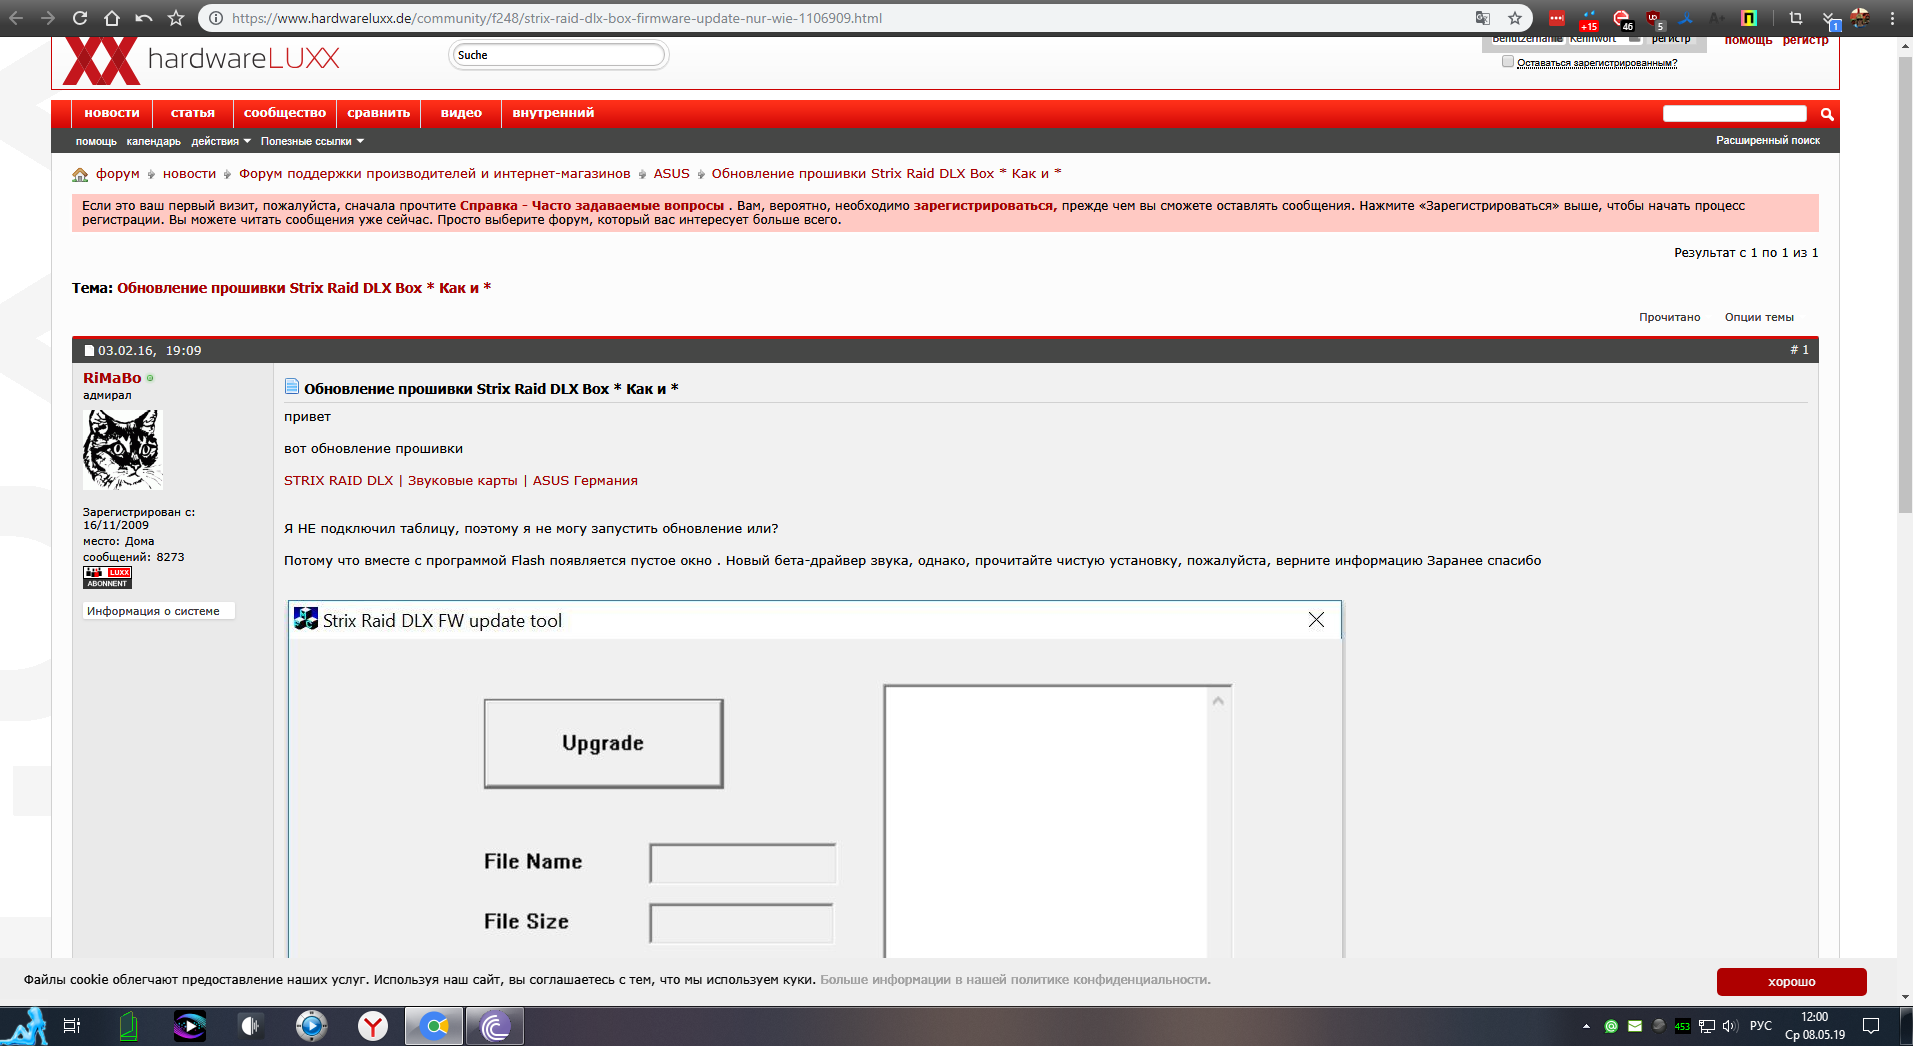Viewport: 1913px width, 1046px height.
Task: Open the сообщество navigation tab
Action: [x=285, y=113]
